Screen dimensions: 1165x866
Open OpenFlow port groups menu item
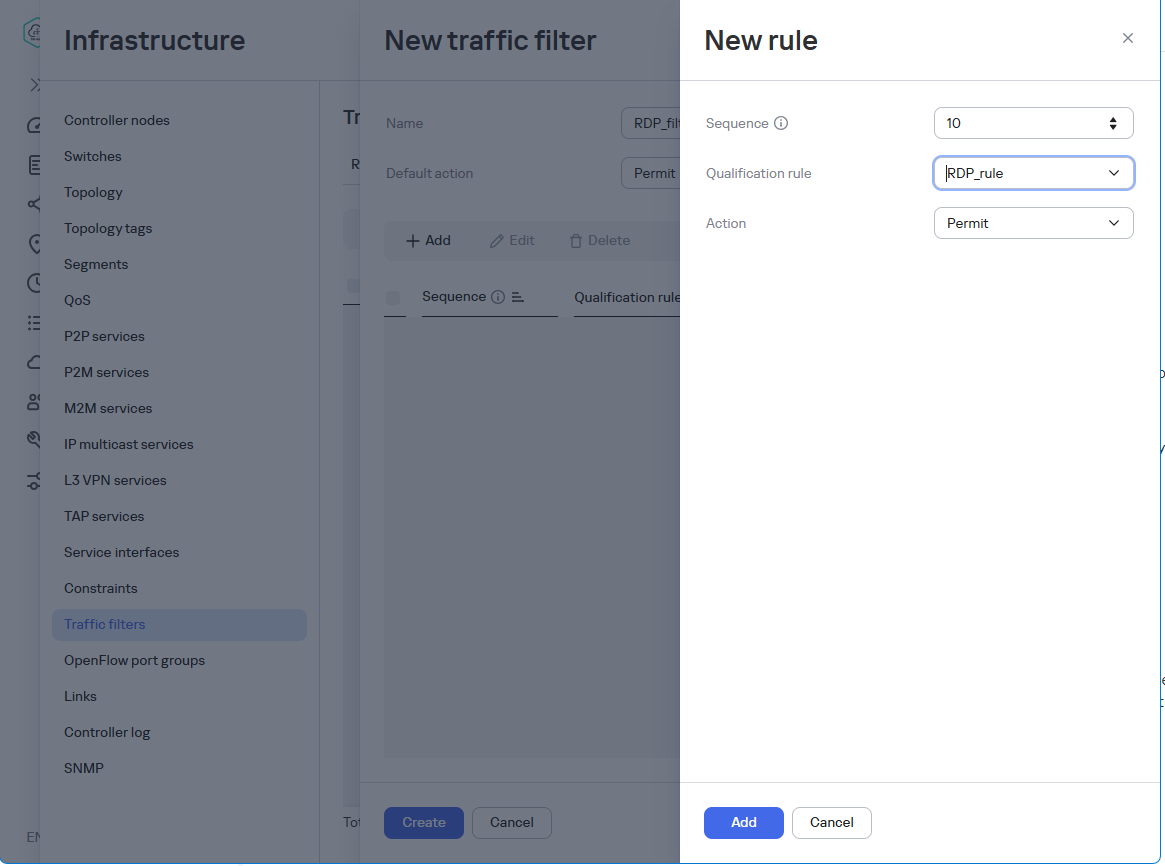pyautogui.click(x=134, y=661)
